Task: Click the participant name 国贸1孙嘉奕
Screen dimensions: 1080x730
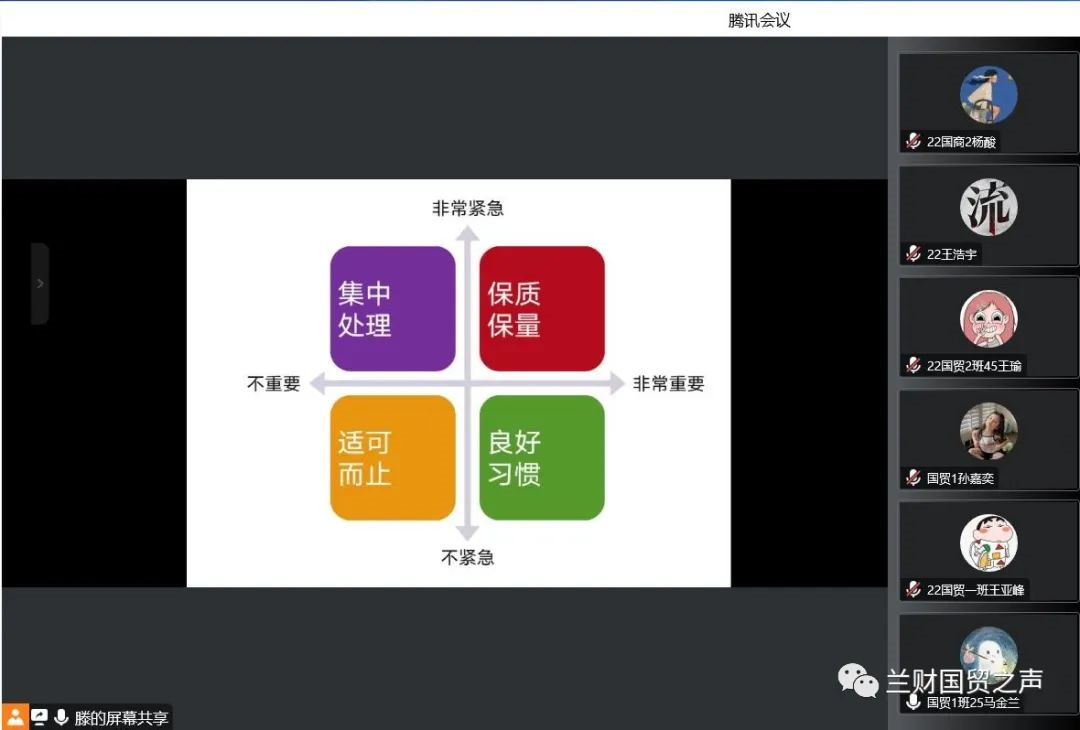Action: pyautogui.click(x=960, y=478)
